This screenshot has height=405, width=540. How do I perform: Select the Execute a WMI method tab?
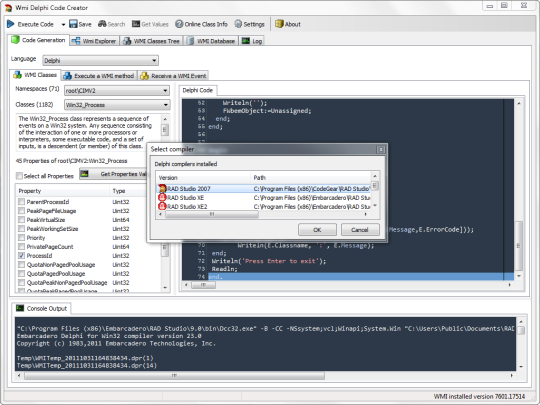pyautogui.click(x=99, y=76)
